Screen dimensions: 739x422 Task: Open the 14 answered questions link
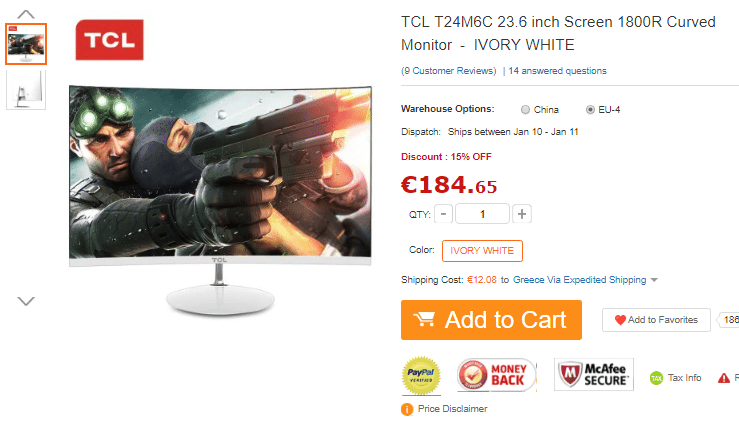coord(558,71)
